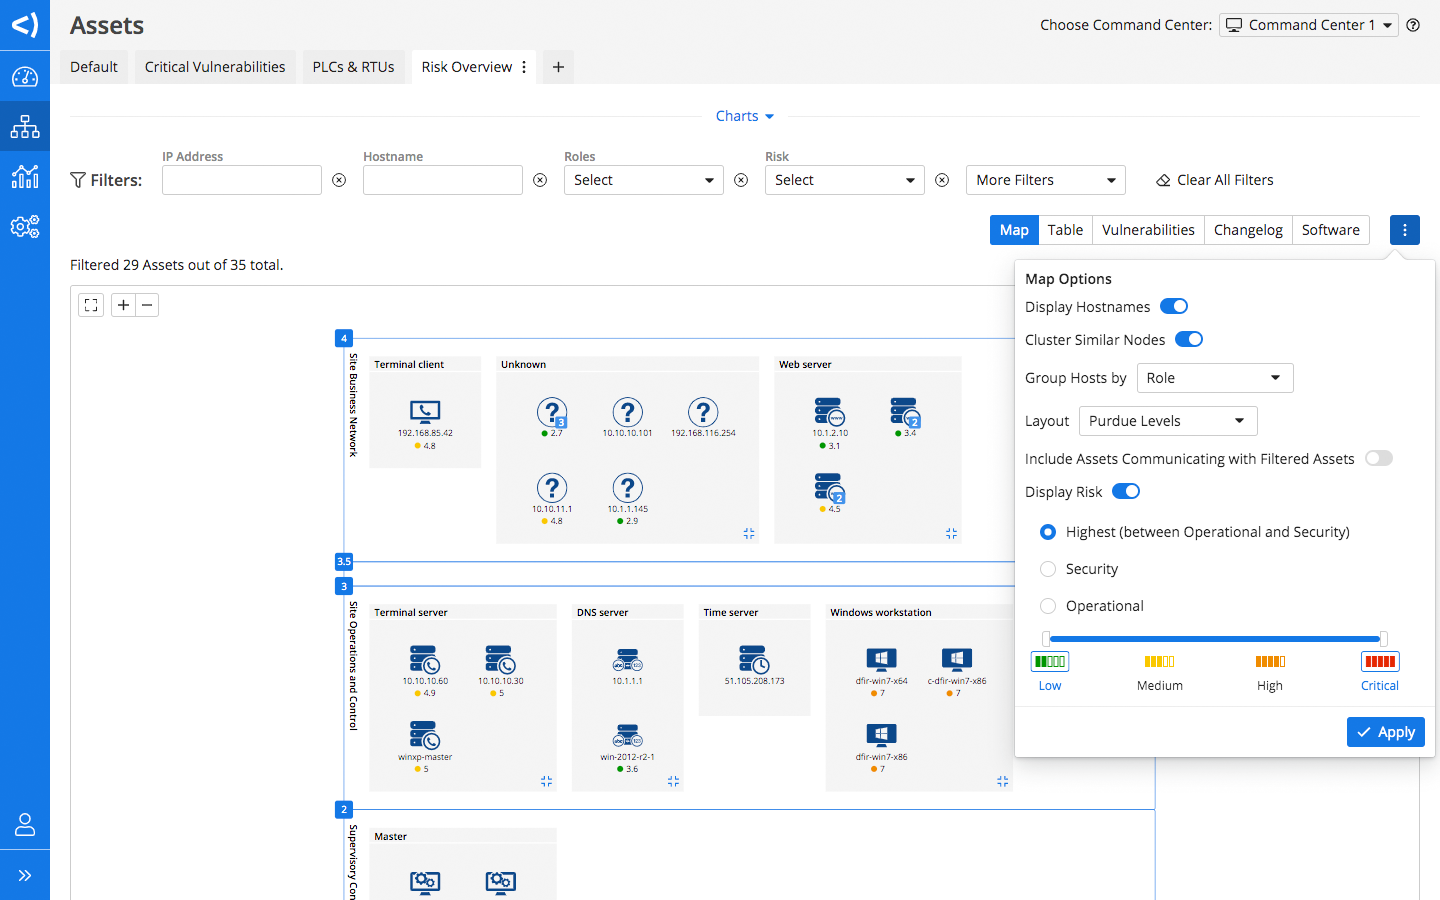Viewport: 1440px width, 900px height.
Task: Open the dashboard gauge icon in sidebar
Action: pos(25,77)
